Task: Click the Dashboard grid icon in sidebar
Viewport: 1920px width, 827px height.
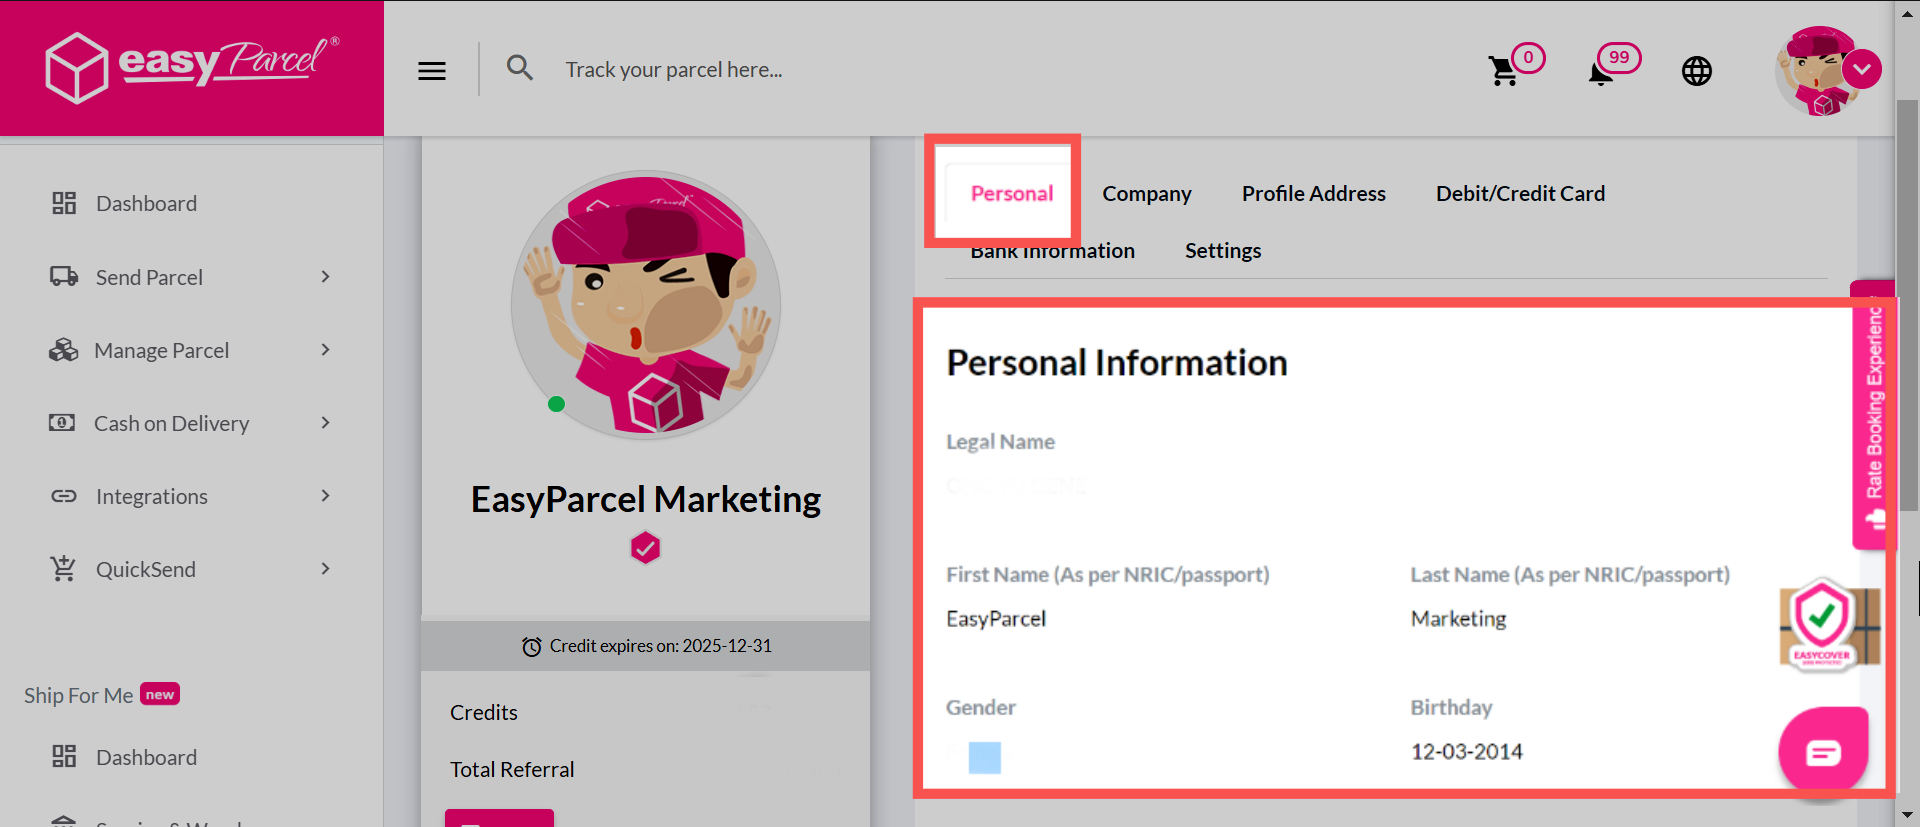Action: pos(64,203)
